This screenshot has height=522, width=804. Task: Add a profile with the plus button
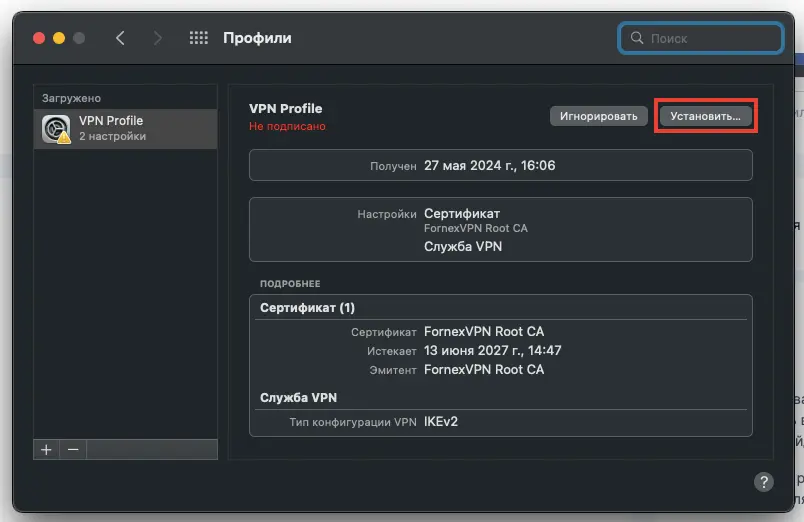coord(46,450)
